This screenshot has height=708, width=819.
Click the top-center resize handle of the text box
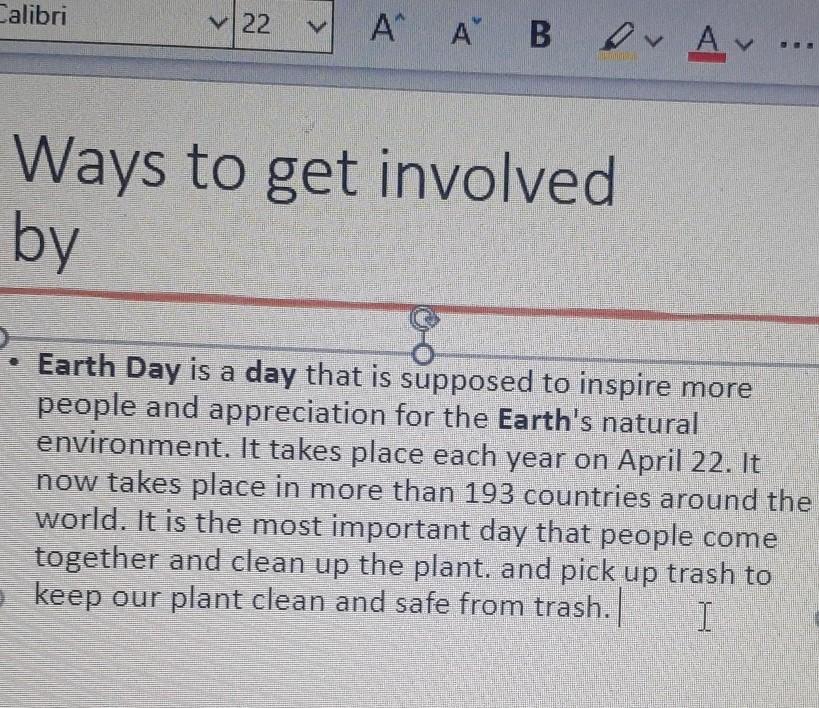pos(423,354)
